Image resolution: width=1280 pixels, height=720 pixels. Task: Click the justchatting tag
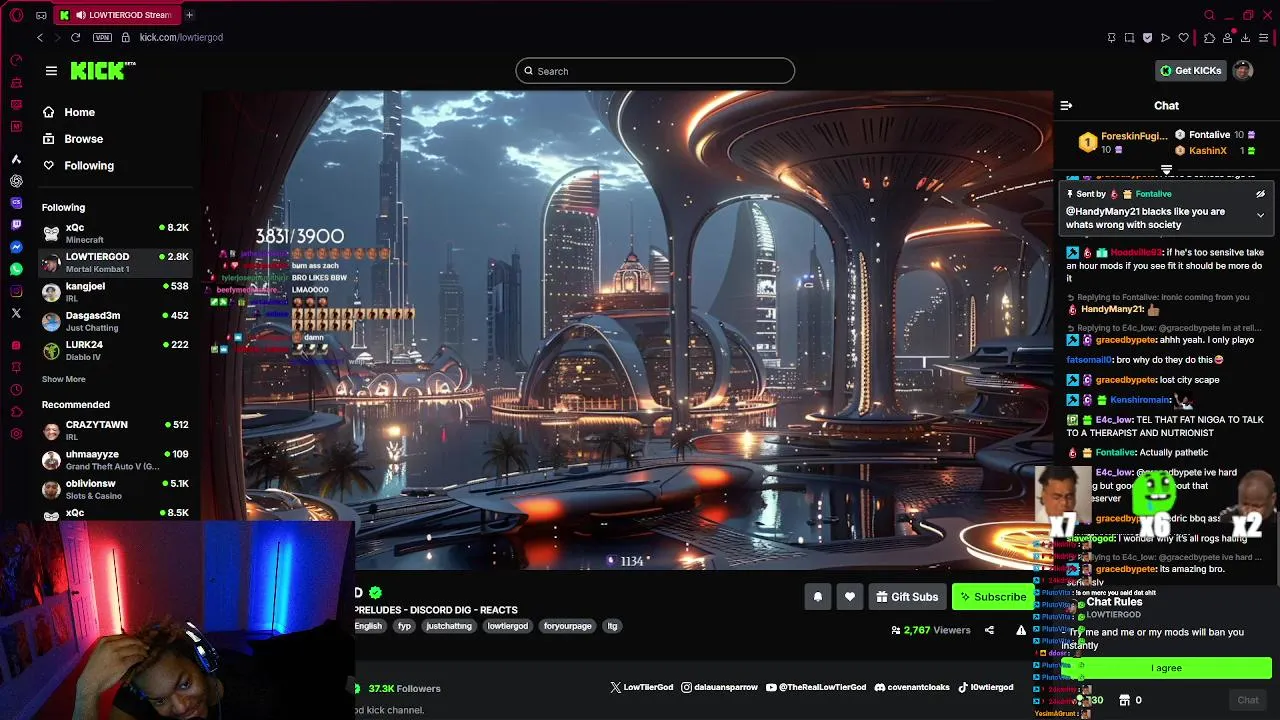pos(448,626)
